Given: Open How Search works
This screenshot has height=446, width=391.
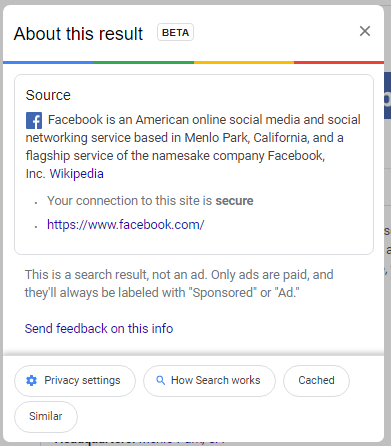Looking at the screenshot, I should click(209, 381).
